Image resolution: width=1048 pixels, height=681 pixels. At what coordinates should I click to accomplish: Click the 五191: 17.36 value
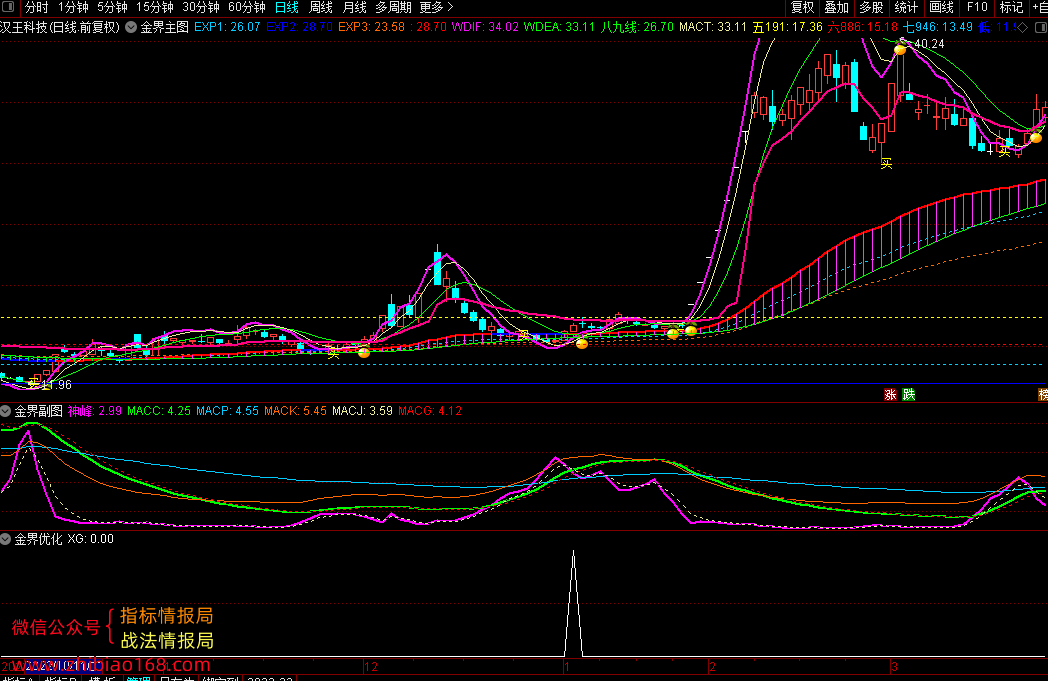click(x=787, y=27)
